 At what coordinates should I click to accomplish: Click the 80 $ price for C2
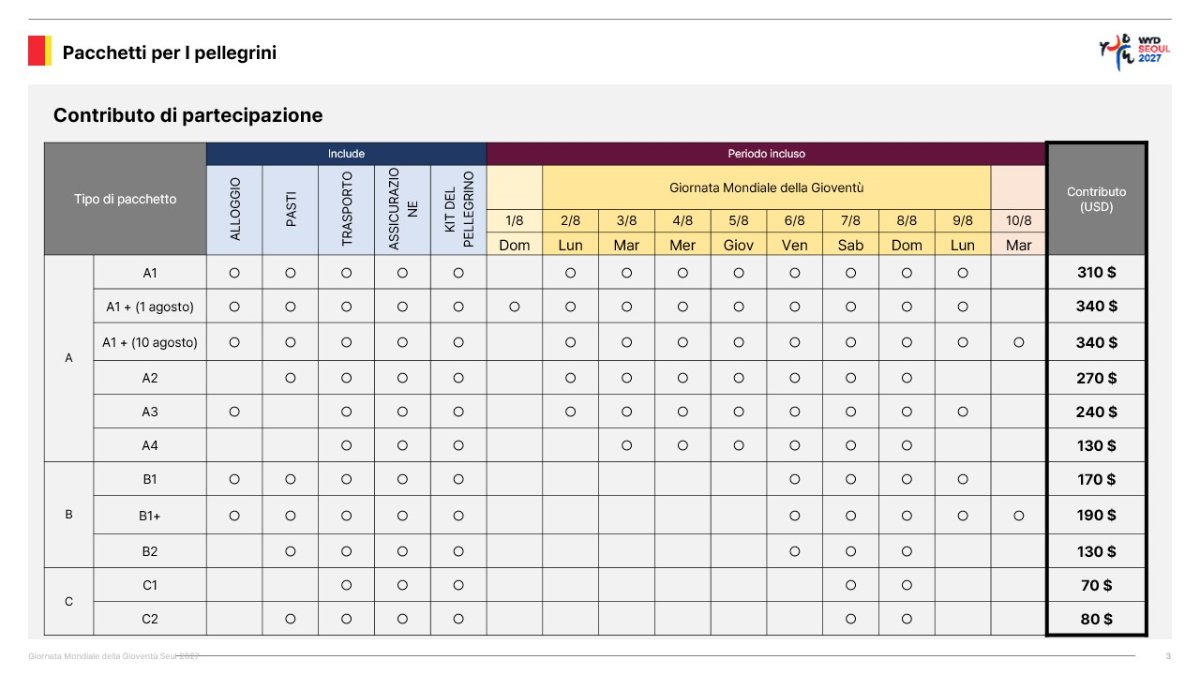click(x=1097, y=619)
